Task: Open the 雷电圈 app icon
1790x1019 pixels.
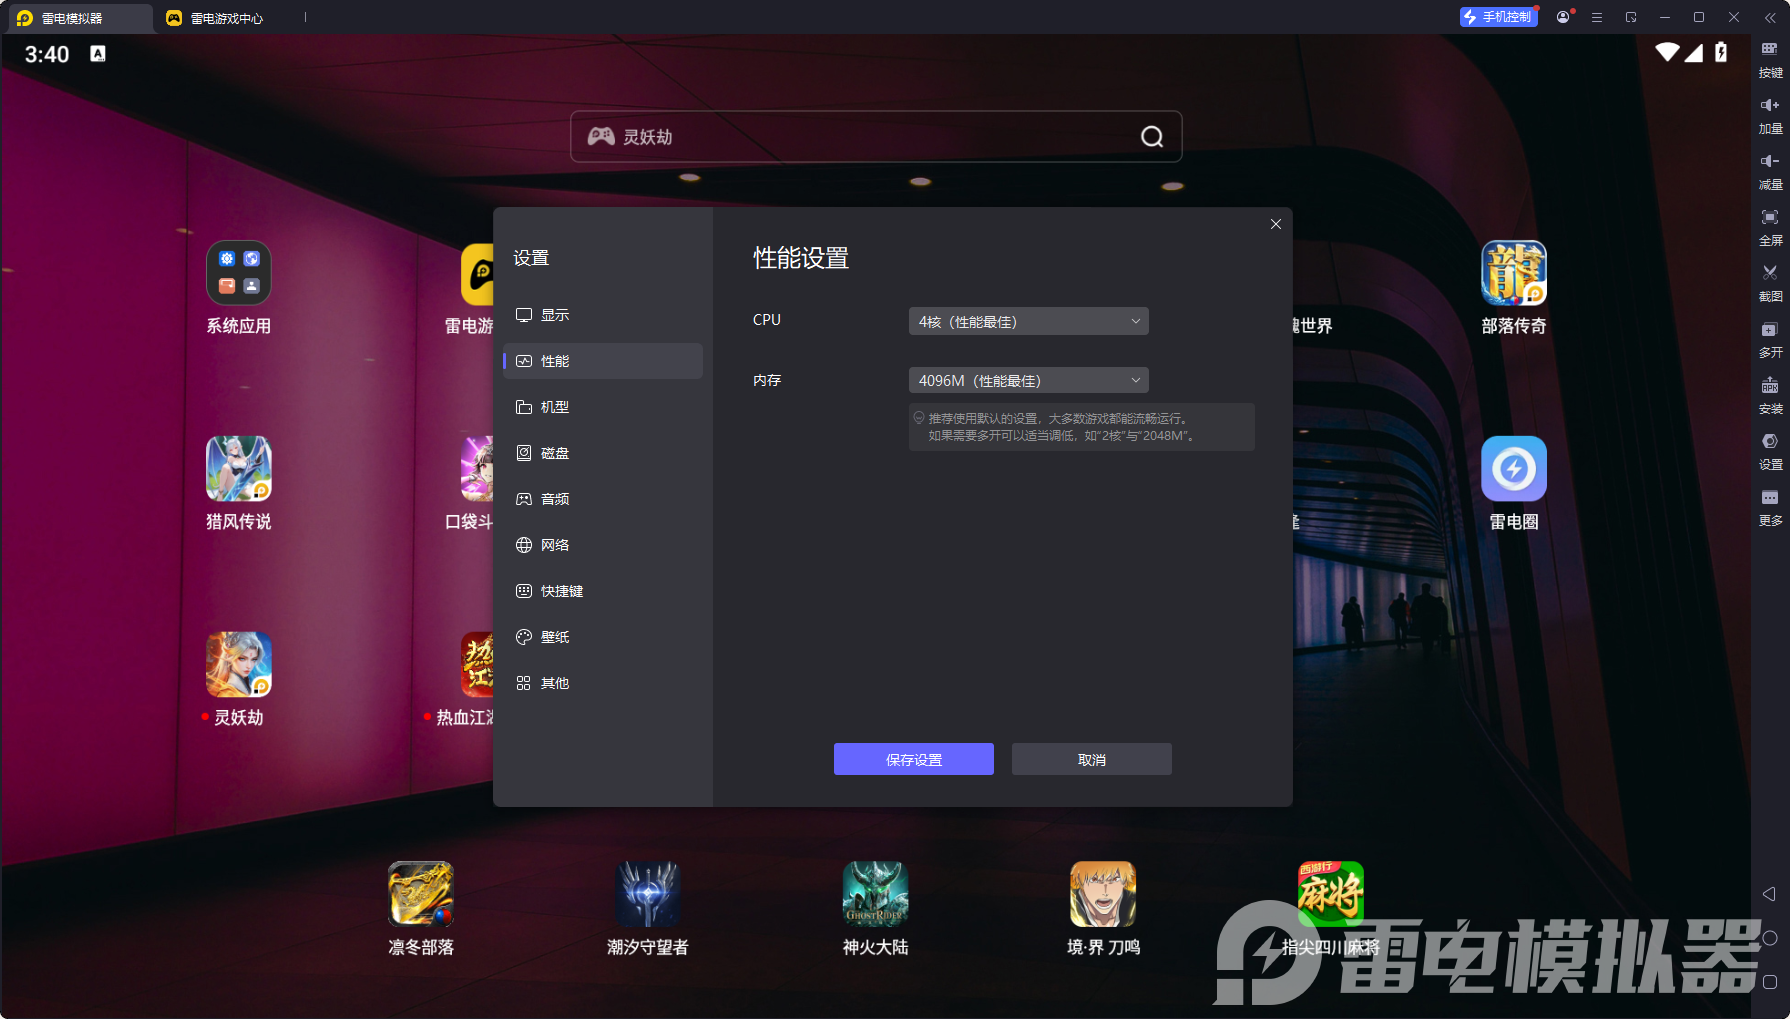Action: (1513, 469)
